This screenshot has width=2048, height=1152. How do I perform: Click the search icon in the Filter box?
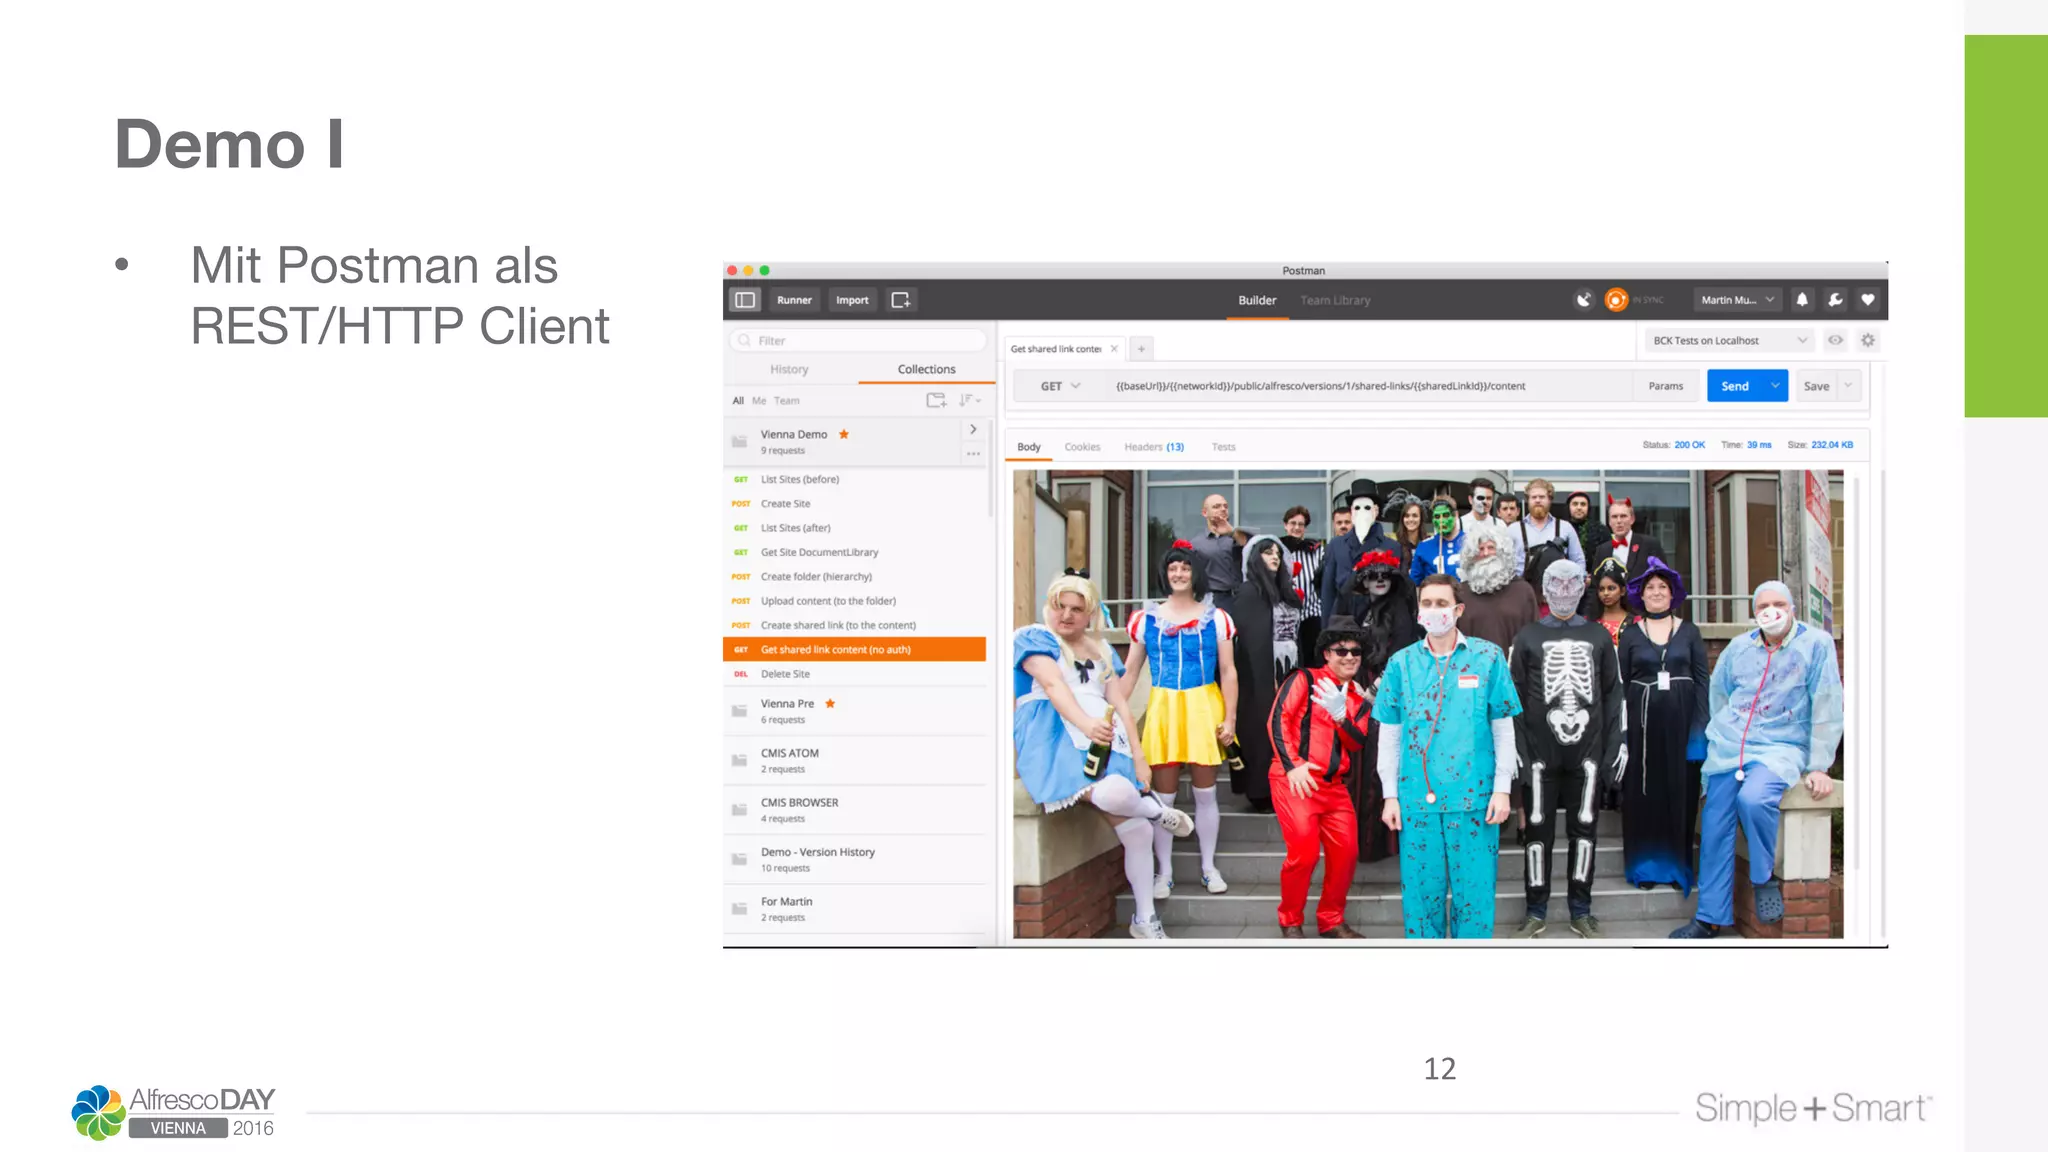(x=745, y=341)
